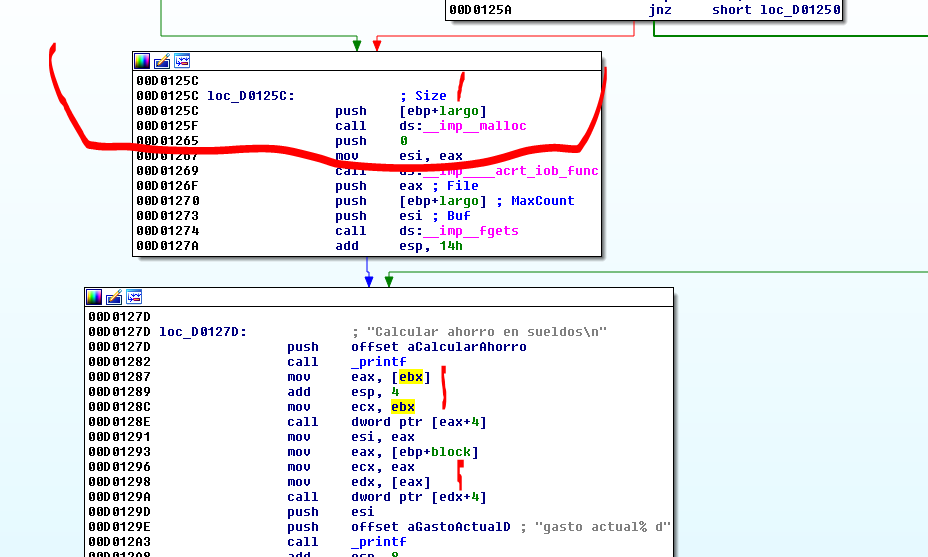This screenshot has width=928, height=557.
Task: Click the MaxCount comment text
Action: (542, 201)
